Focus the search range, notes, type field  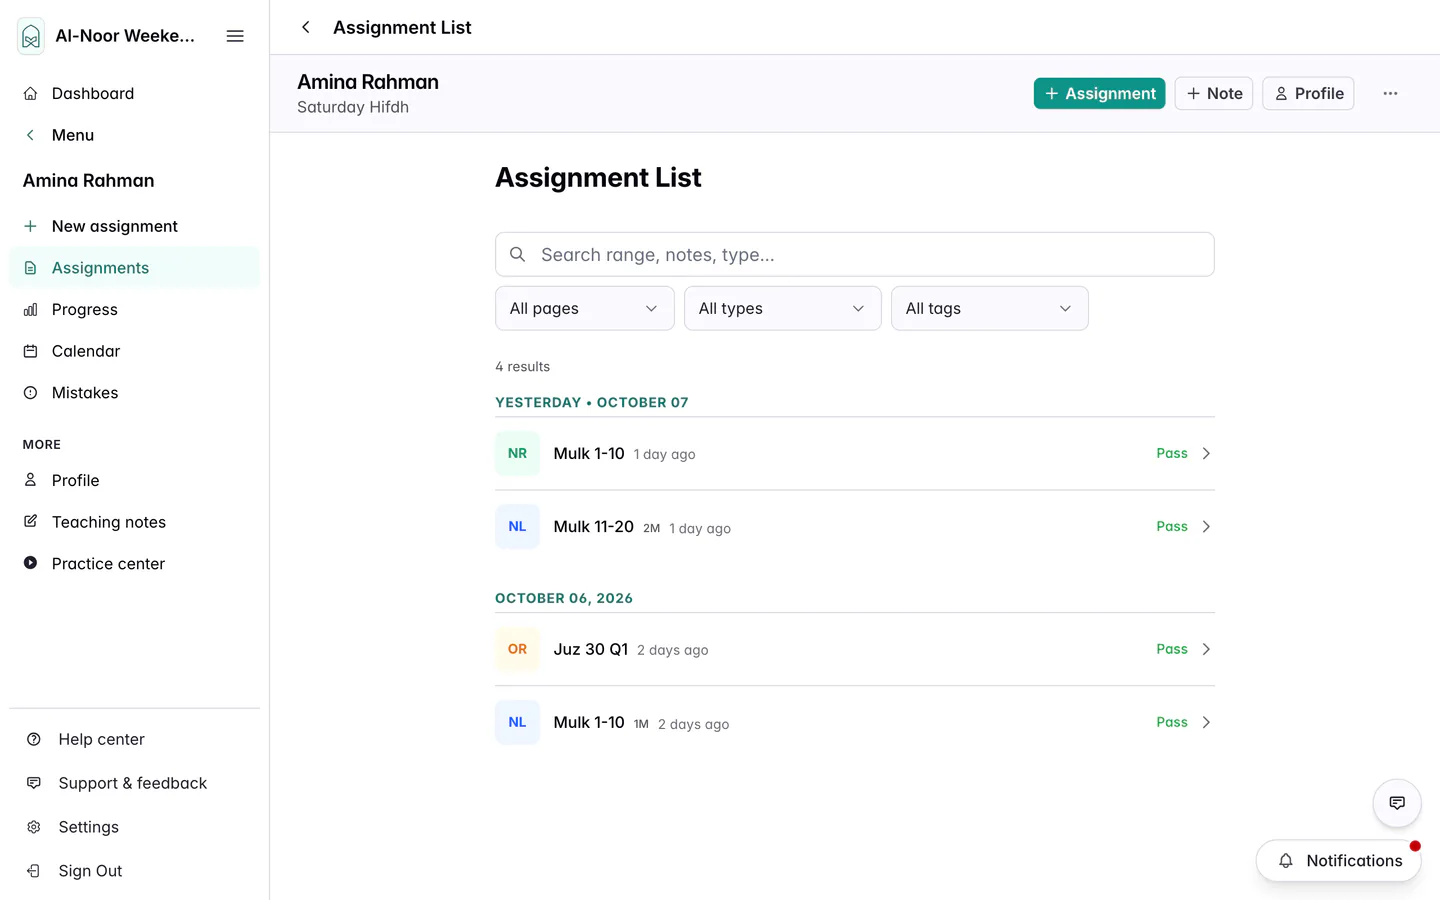point(855,254)
